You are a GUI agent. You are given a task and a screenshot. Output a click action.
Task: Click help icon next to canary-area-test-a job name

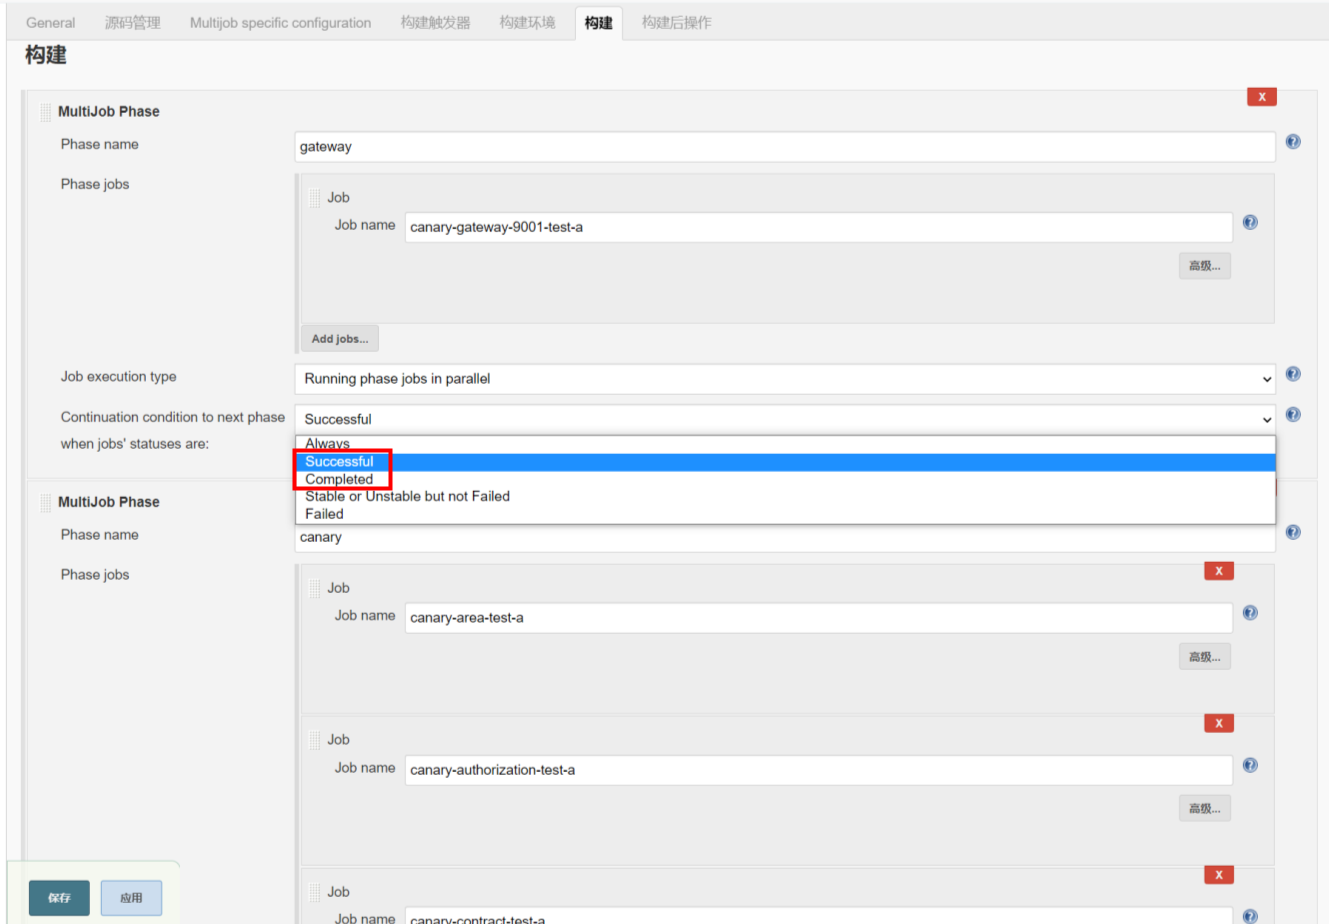point(1250,613)
